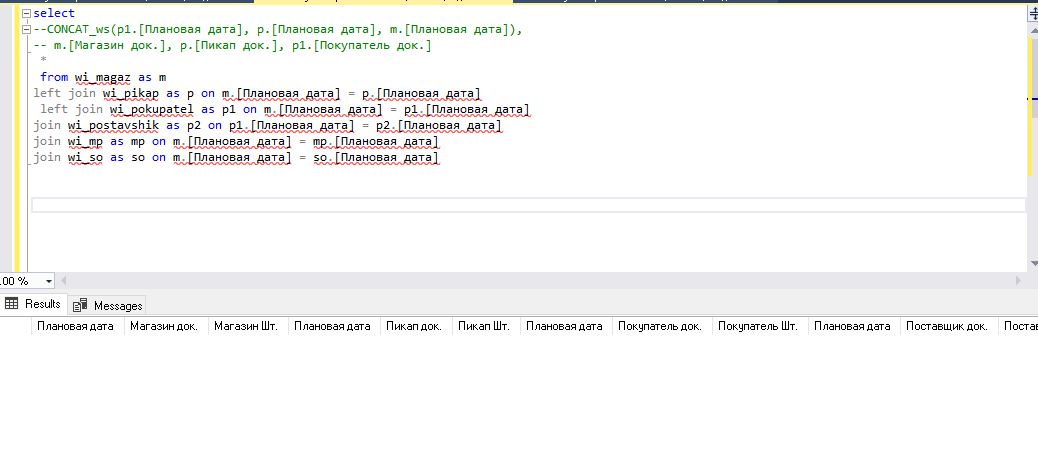
Task: Collapse the CONCAT_ws comment outline block
Action: pos(25,30)
